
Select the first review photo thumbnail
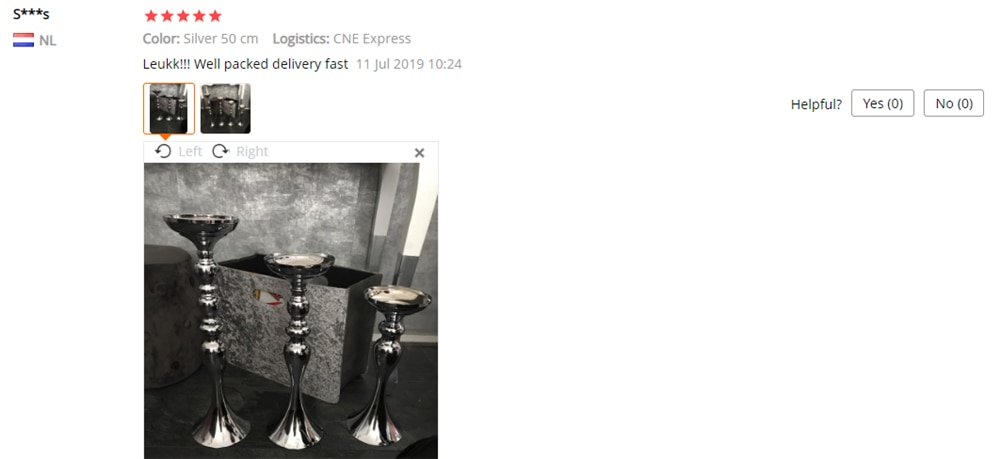point(169,108)
